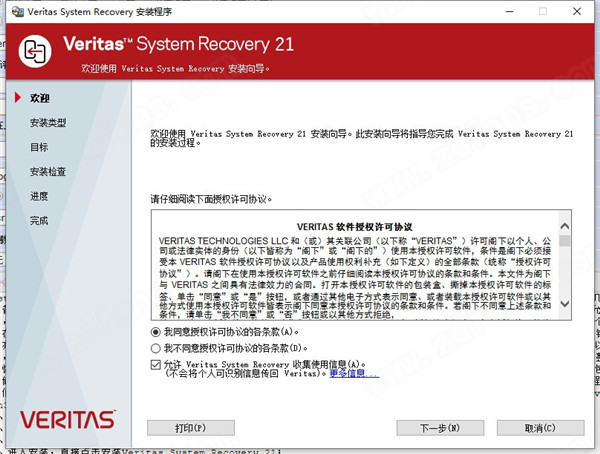Image resolution: width=600 pixels, height=454 pixels.
Task: Click the 下一步(N) button
Action: (440, 428)
